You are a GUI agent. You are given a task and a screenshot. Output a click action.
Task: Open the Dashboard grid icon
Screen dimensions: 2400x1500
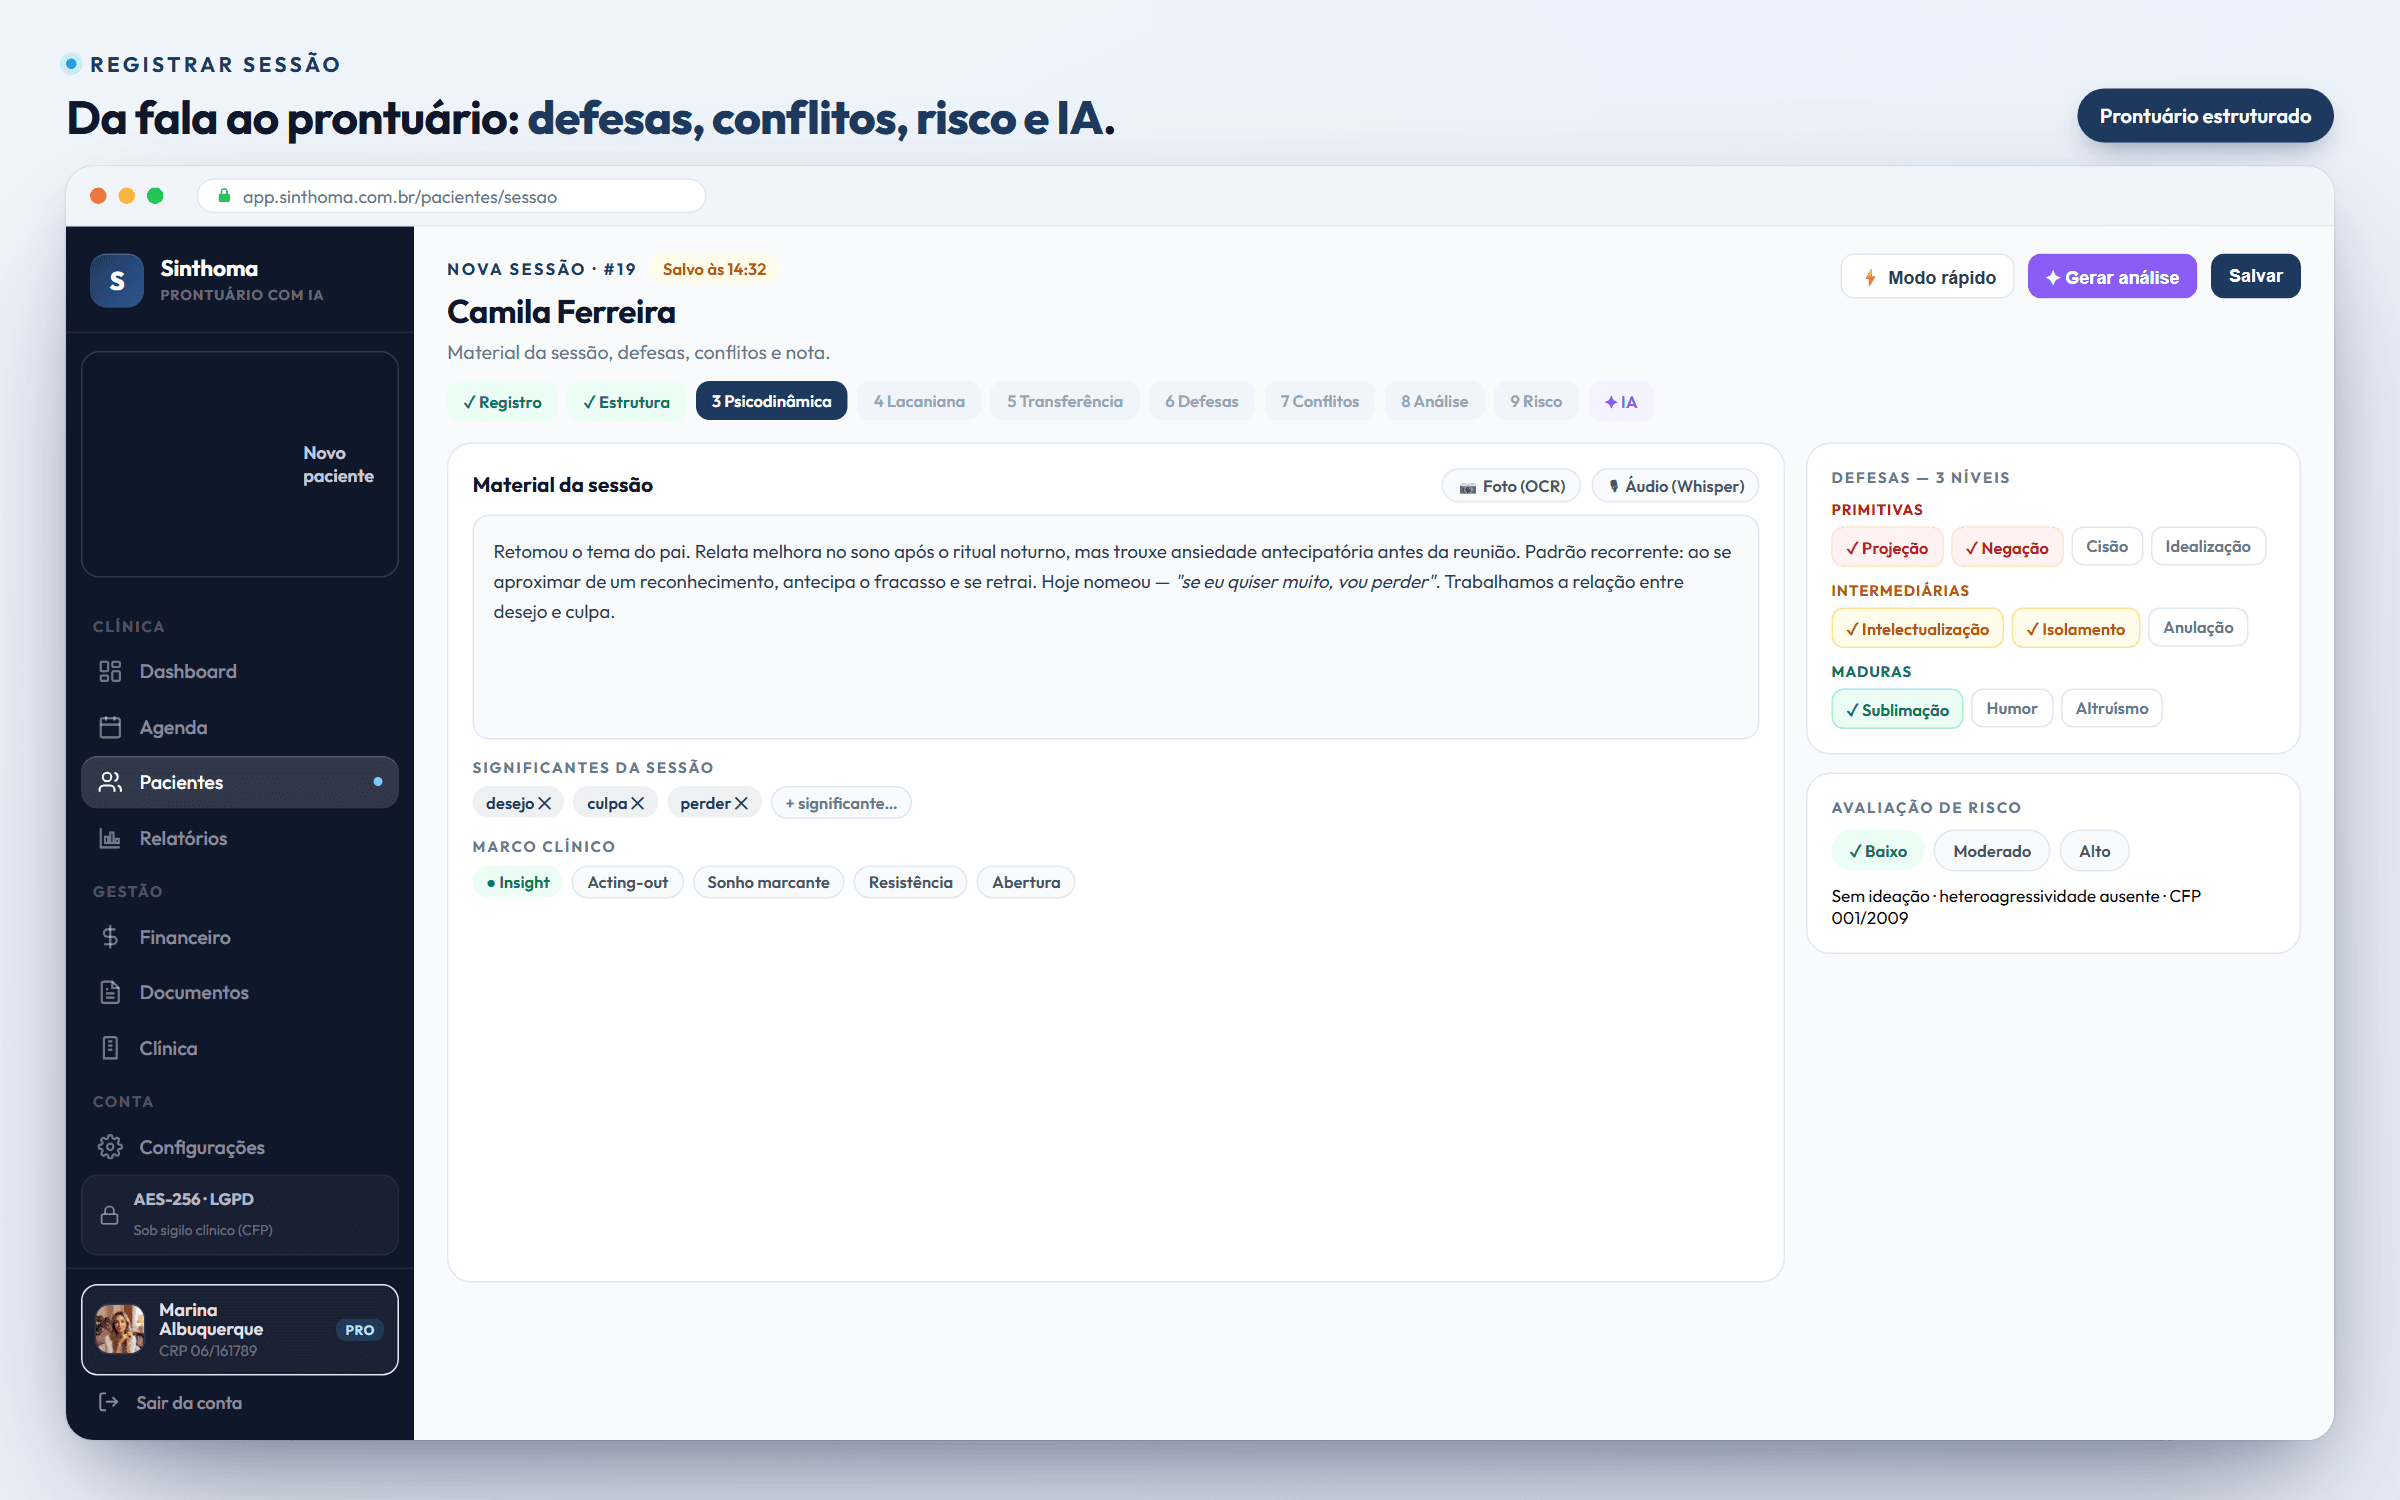click(110, 671)
